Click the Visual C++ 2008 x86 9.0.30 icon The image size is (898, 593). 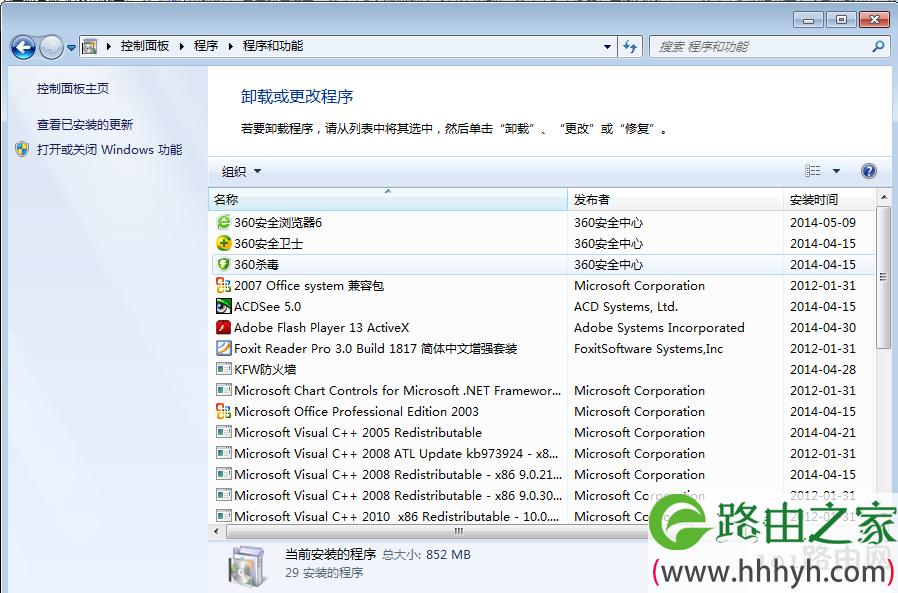point(223,495)
